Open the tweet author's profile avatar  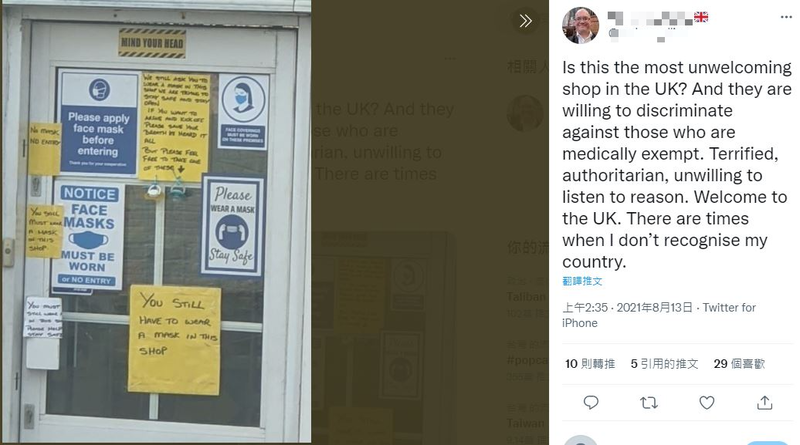click(x=581, y=26)
